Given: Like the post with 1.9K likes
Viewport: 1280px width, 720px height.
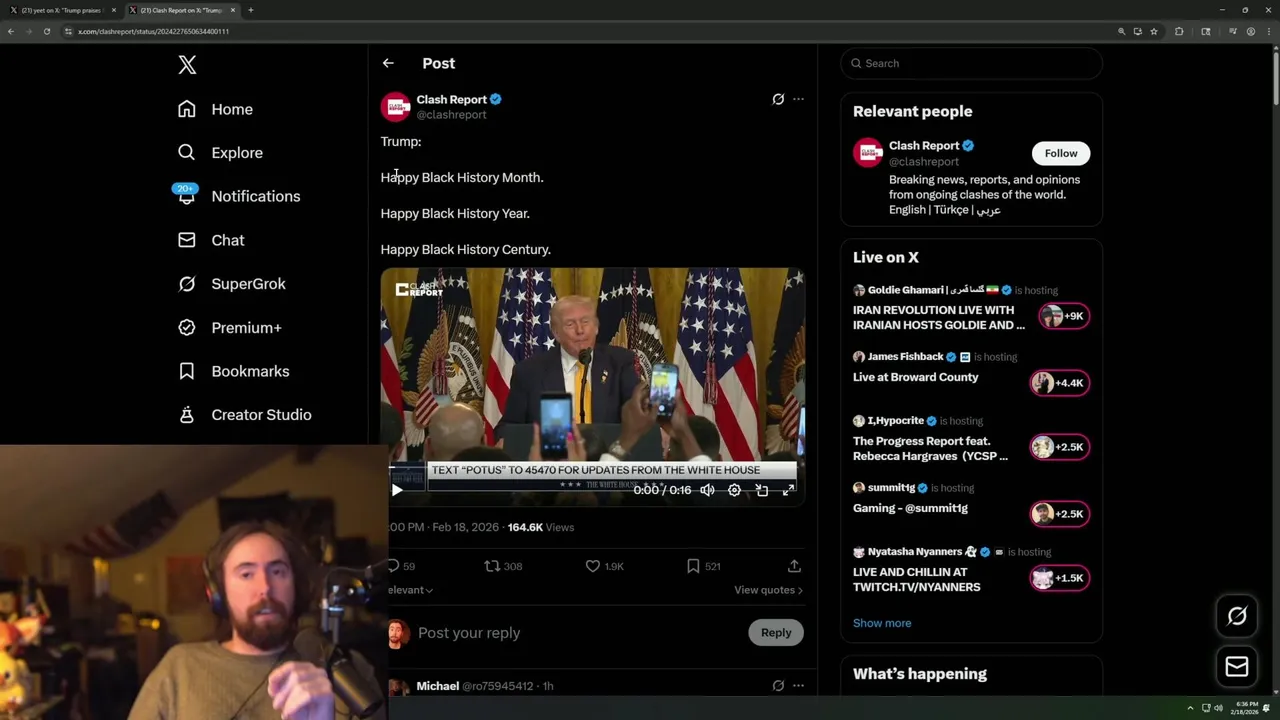Looking at the screenshot, I should tap(593, 566).
